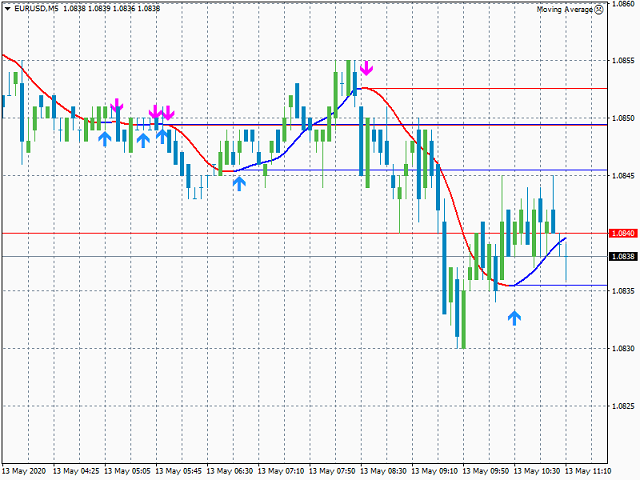Open the chart menu triangle beside EURUSD,M5
Viewport: 640px width, 480px height.
point(7,9)
